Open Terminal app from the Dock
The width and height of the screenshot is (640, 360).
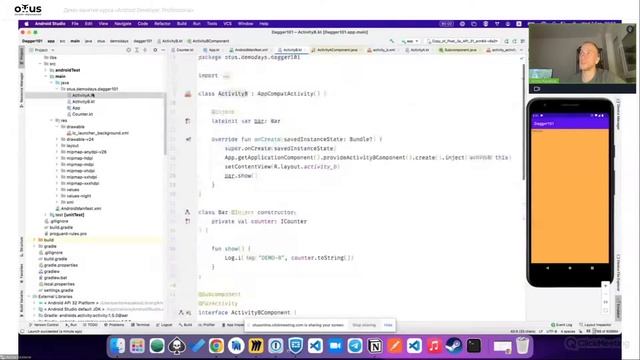[474, 346]
